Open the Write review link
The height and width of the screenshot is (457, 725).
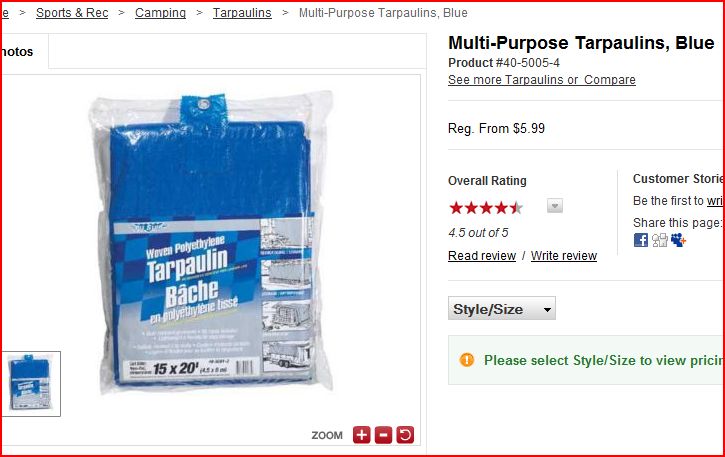(564, 256)
